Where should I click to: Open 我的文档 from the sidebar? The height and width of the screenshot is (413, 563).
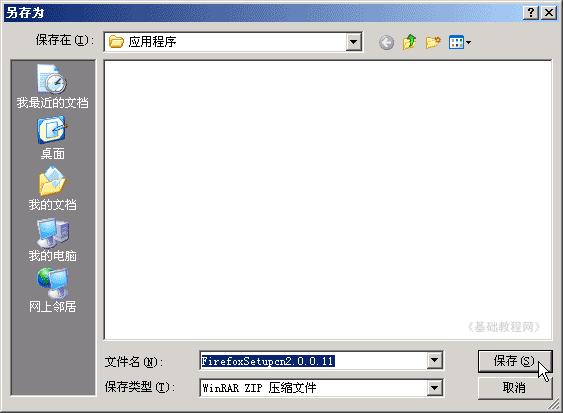click(x=52, y=189)
